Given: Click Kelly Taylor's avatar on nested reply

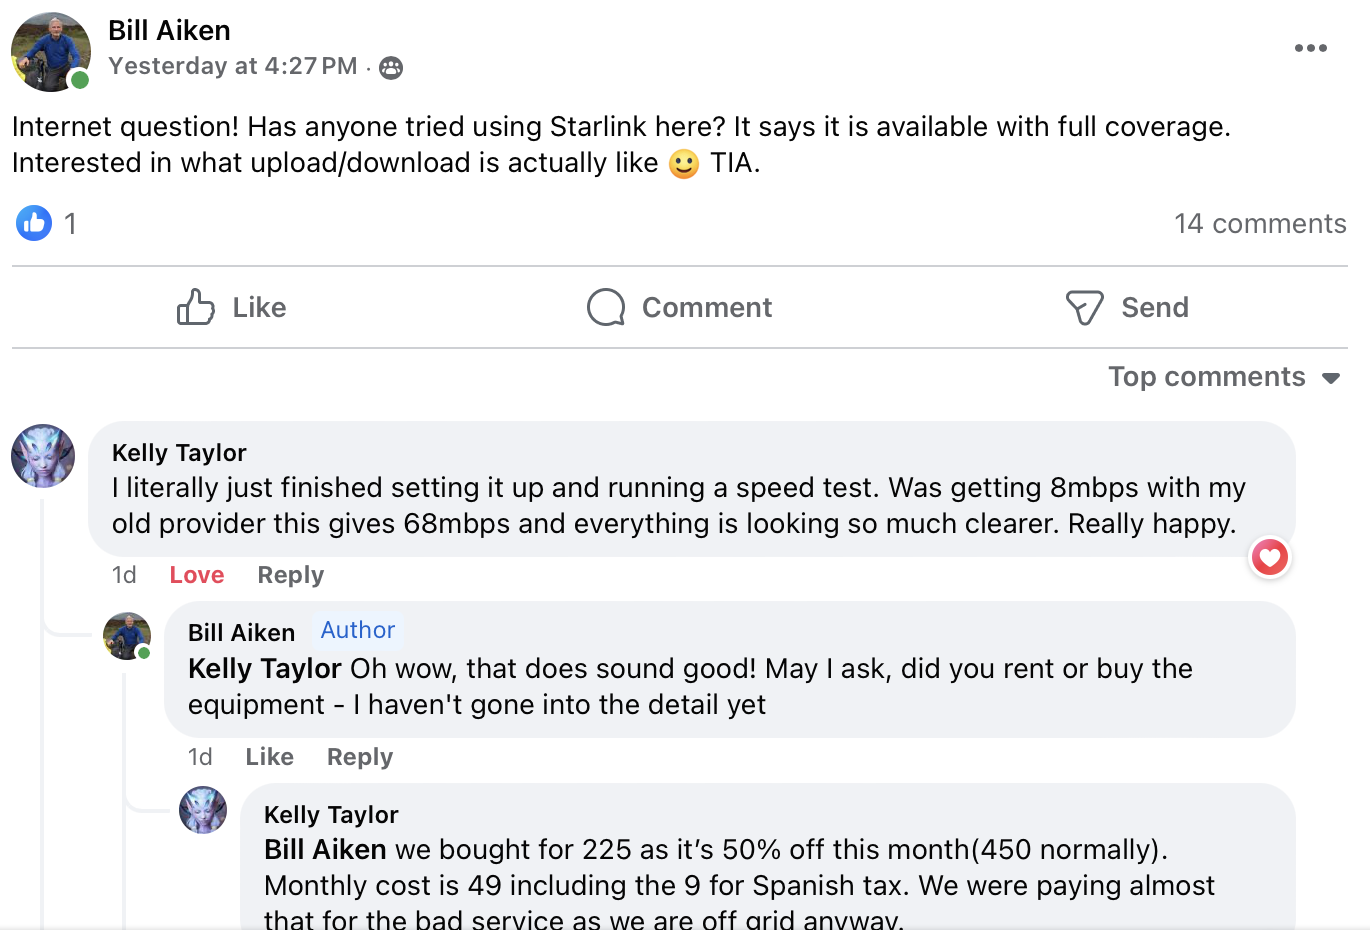Looking at the screenshot, I should coord(203,810).
